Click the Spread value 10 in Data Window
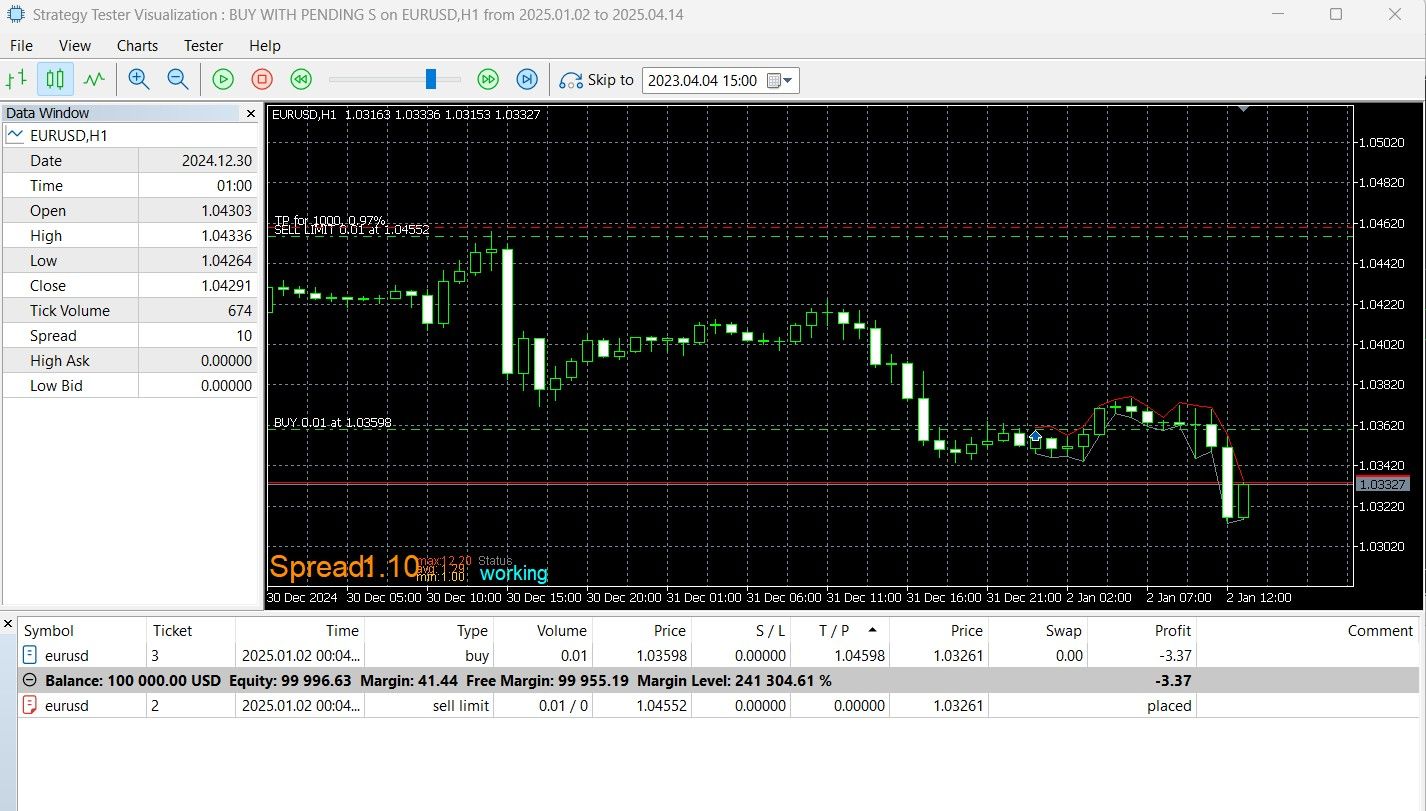The image size is (1426, 811). coord(244,336)
